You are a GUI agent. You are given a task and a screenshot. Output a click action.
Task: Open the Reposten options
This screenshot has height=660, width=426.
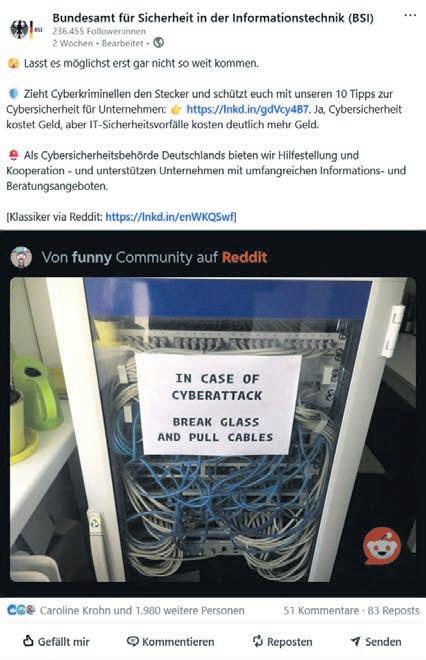pyautogui.click(x=282, y=641)
